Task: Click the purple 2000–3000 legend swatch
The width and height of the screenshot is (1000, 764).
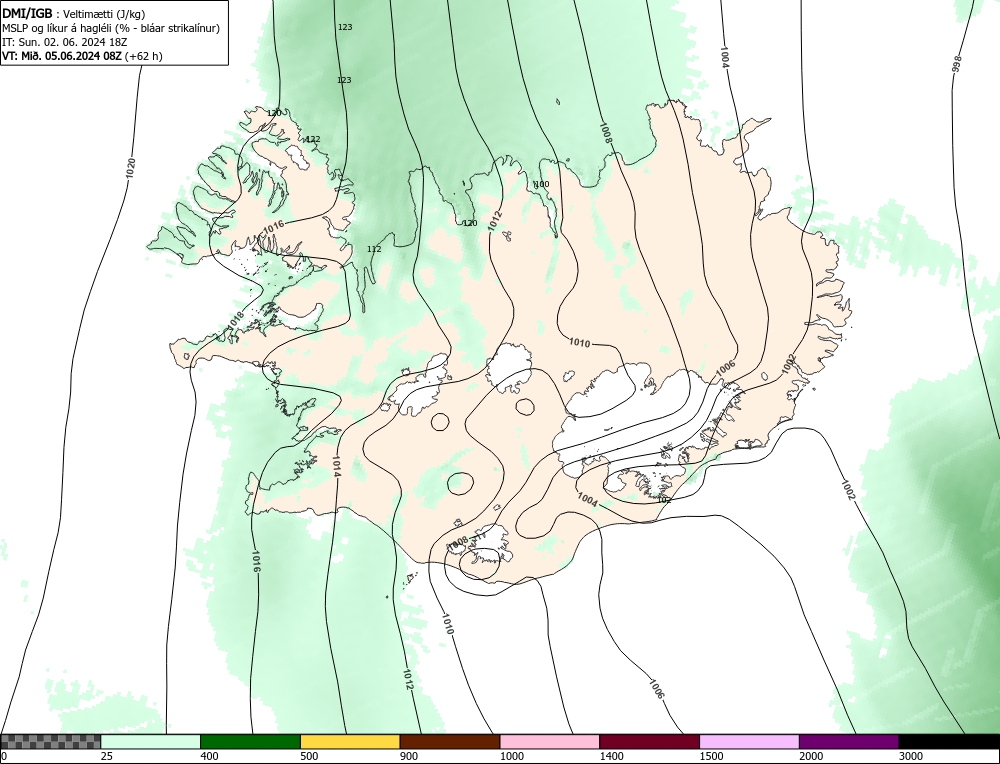Action: [x=849, y=742]
